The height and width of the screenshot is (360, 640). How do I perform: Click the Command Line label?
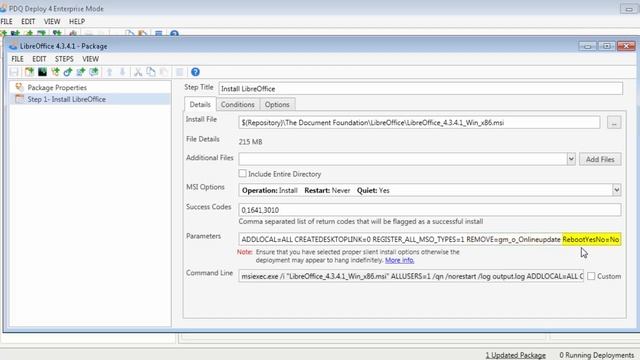209,273
